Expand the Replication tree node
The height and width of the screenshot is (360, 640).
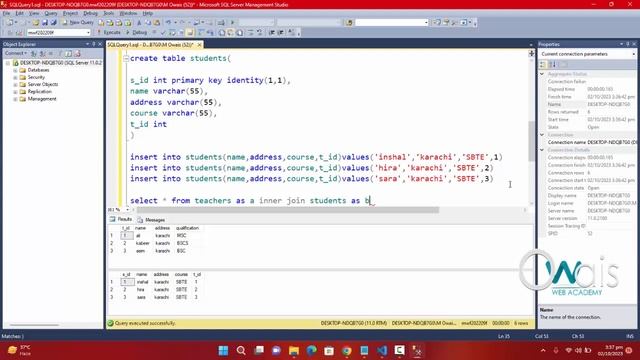(15, 92)
